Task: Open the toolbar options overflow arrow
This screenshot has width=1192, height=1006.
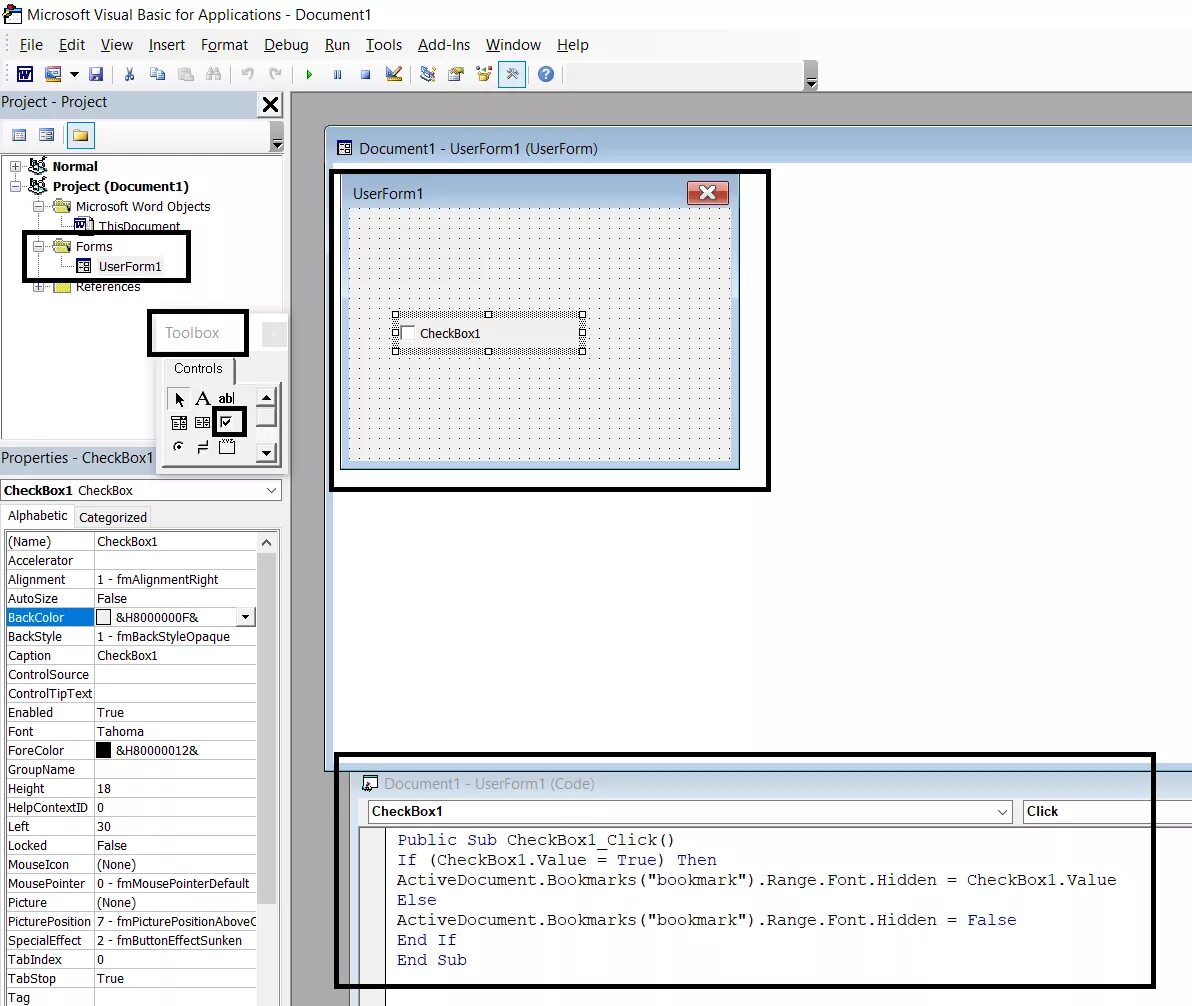Action: (x=811, y=76)
